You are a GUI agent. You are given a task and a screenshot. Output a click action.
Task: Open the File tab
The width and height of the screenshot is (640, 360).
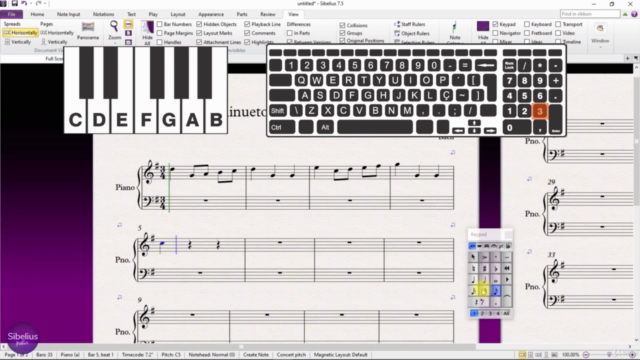pyautogui.click(x=11, y=14)
